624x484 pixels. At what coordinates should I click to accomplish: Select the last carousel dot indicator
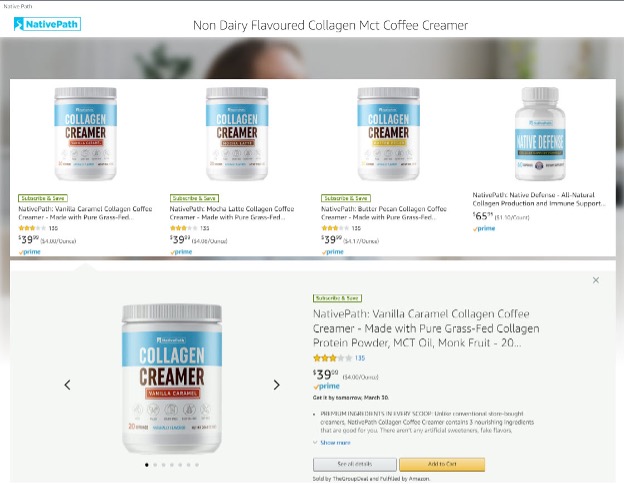[x=197, y=464]
